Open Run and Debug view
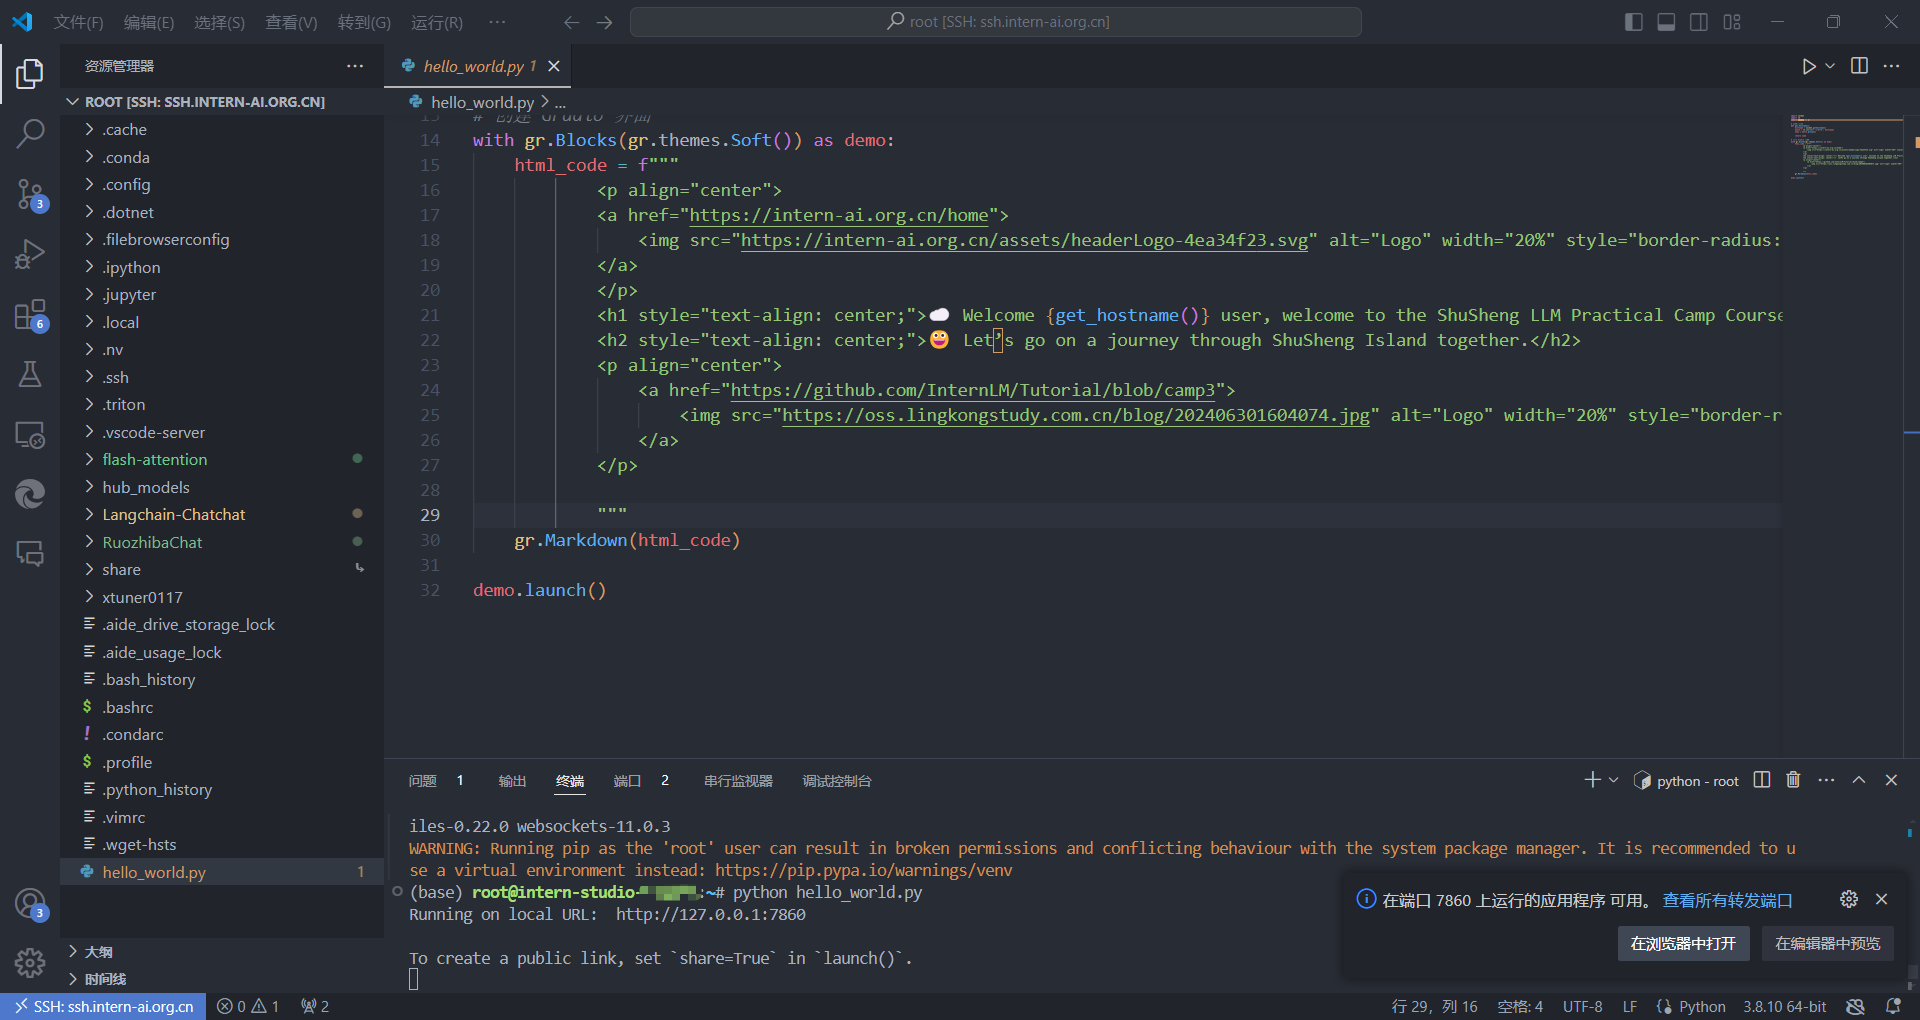Viewport: 1920px width, 1020px height. click(x=30, y=255)
